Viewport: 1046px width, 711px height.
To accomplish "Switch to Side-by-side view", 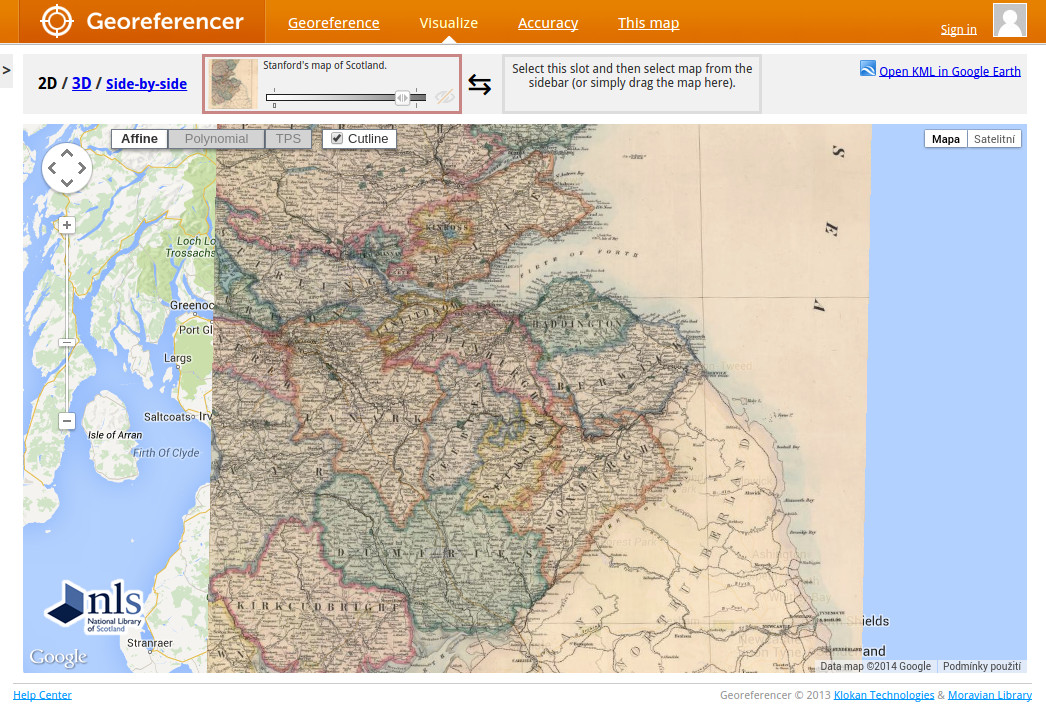I will pos(146,83).
